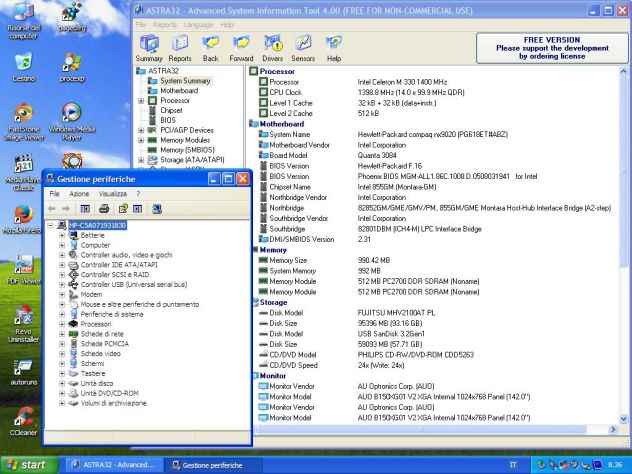The image size is (632, 474).
Task: Click forward arrow in Gestione periferiche toolbar
Action: coord(66,208)
